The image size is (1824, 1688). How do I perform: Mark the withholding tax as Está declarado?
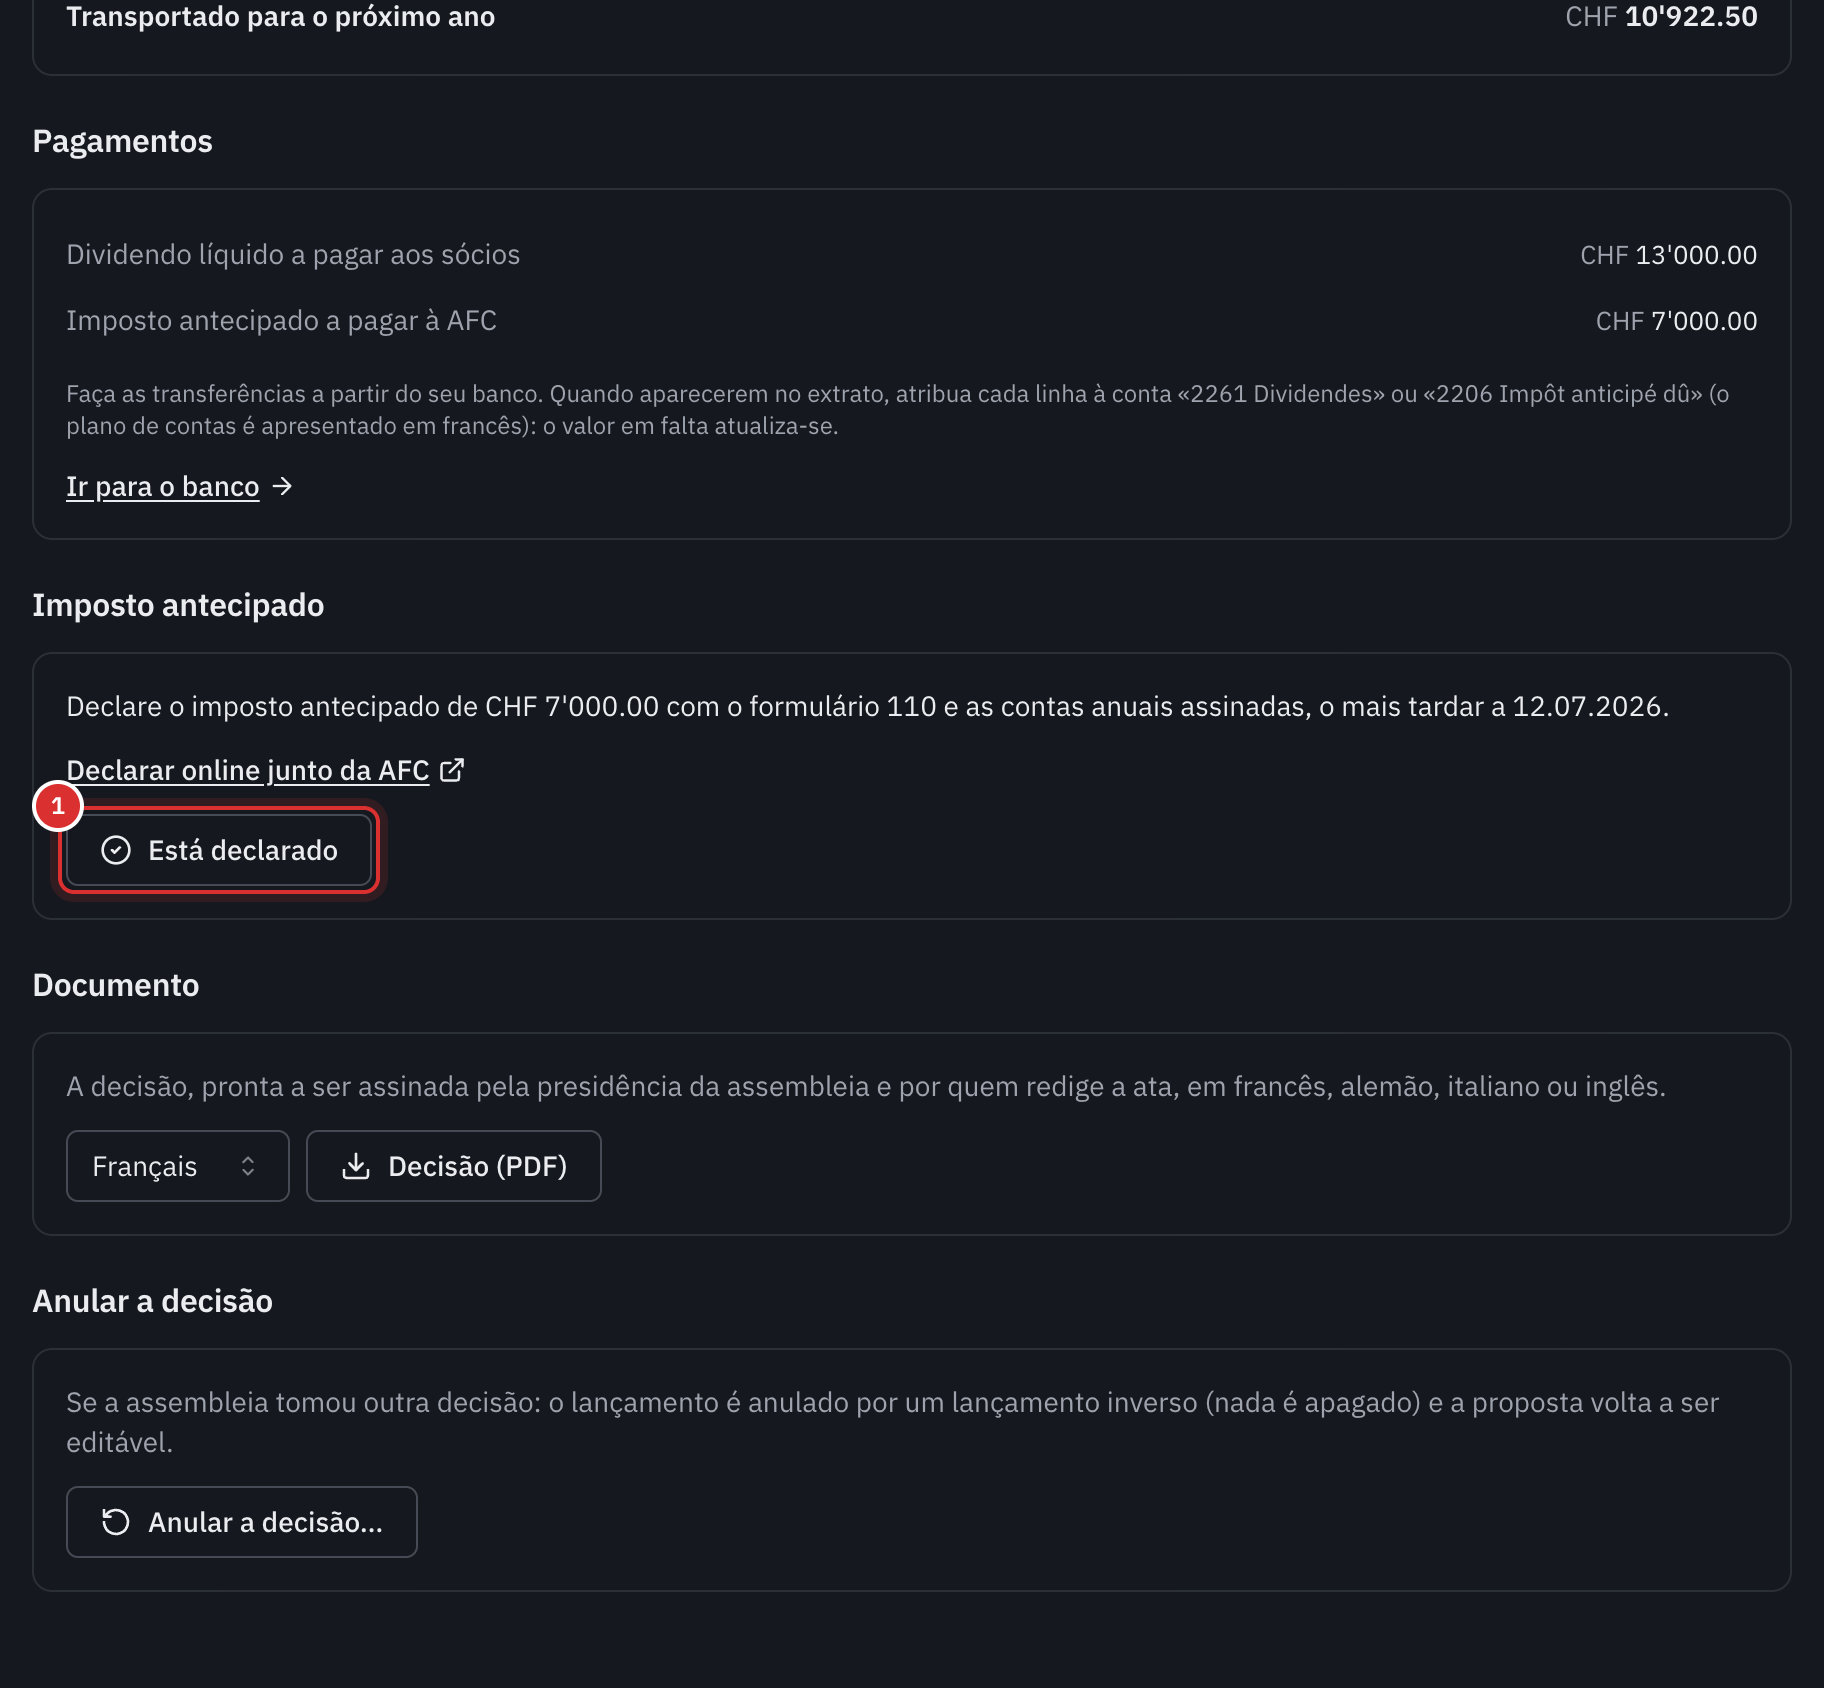tap(219, 850)
